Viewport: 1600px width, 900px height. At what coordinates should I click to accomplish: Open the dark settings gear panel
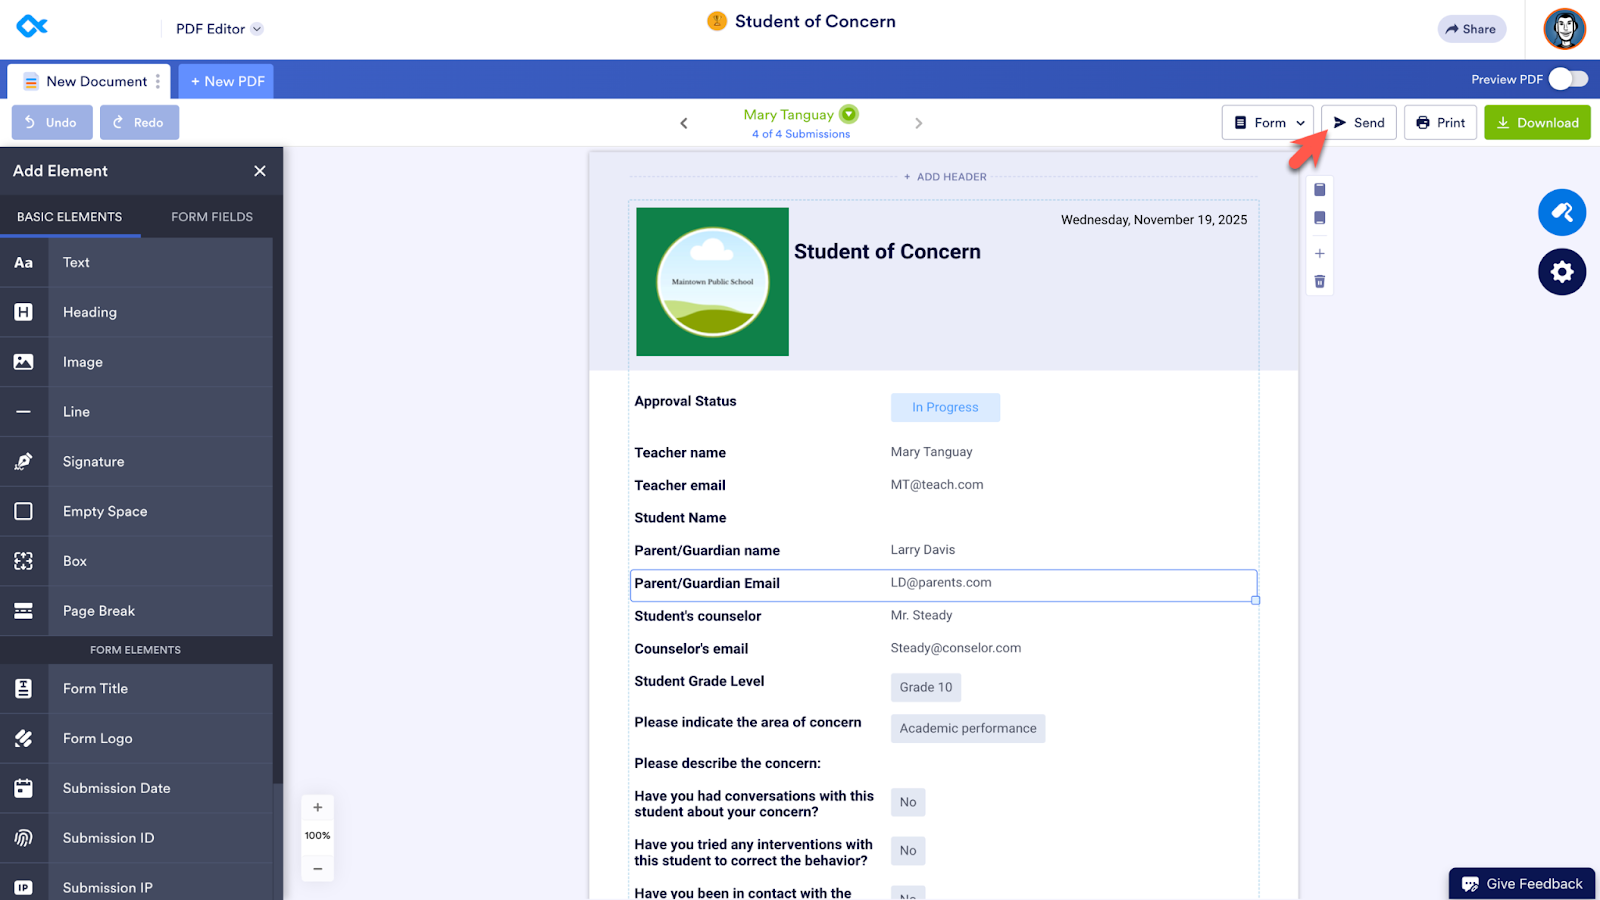[1562, 271]
